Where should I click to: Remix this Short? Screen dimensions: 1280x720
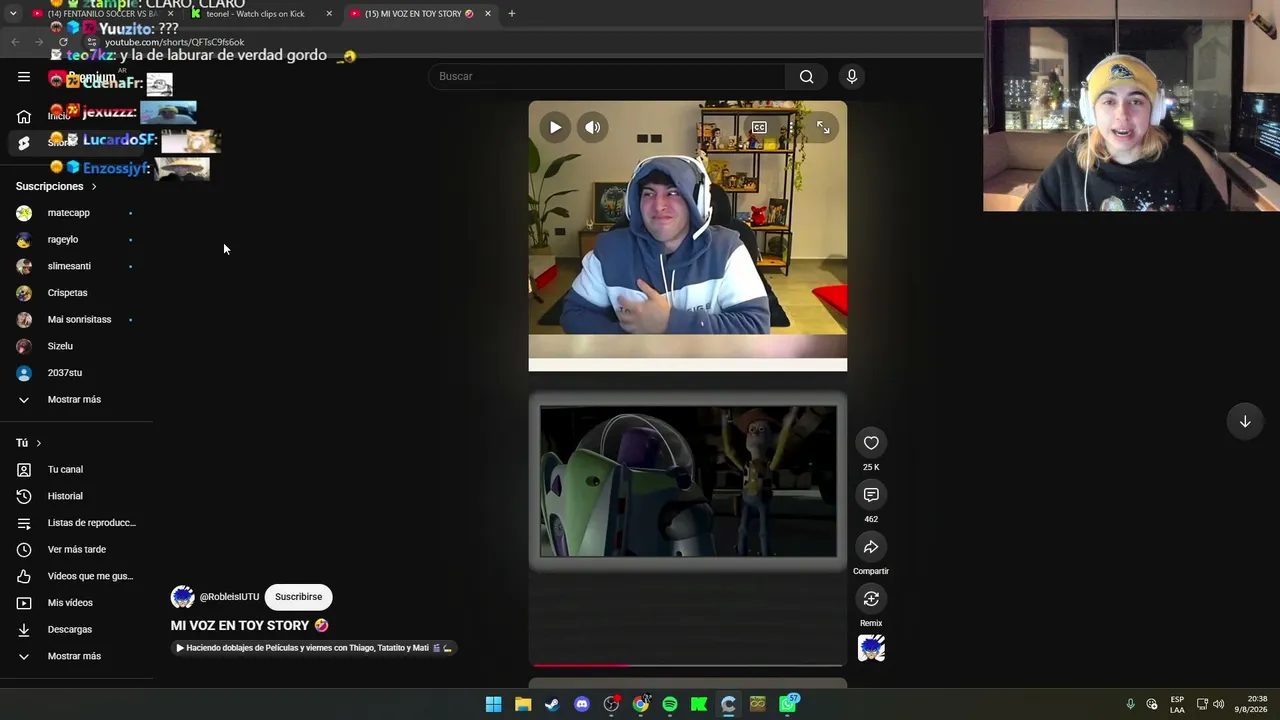pyautogui.click(x=871, y=599)
